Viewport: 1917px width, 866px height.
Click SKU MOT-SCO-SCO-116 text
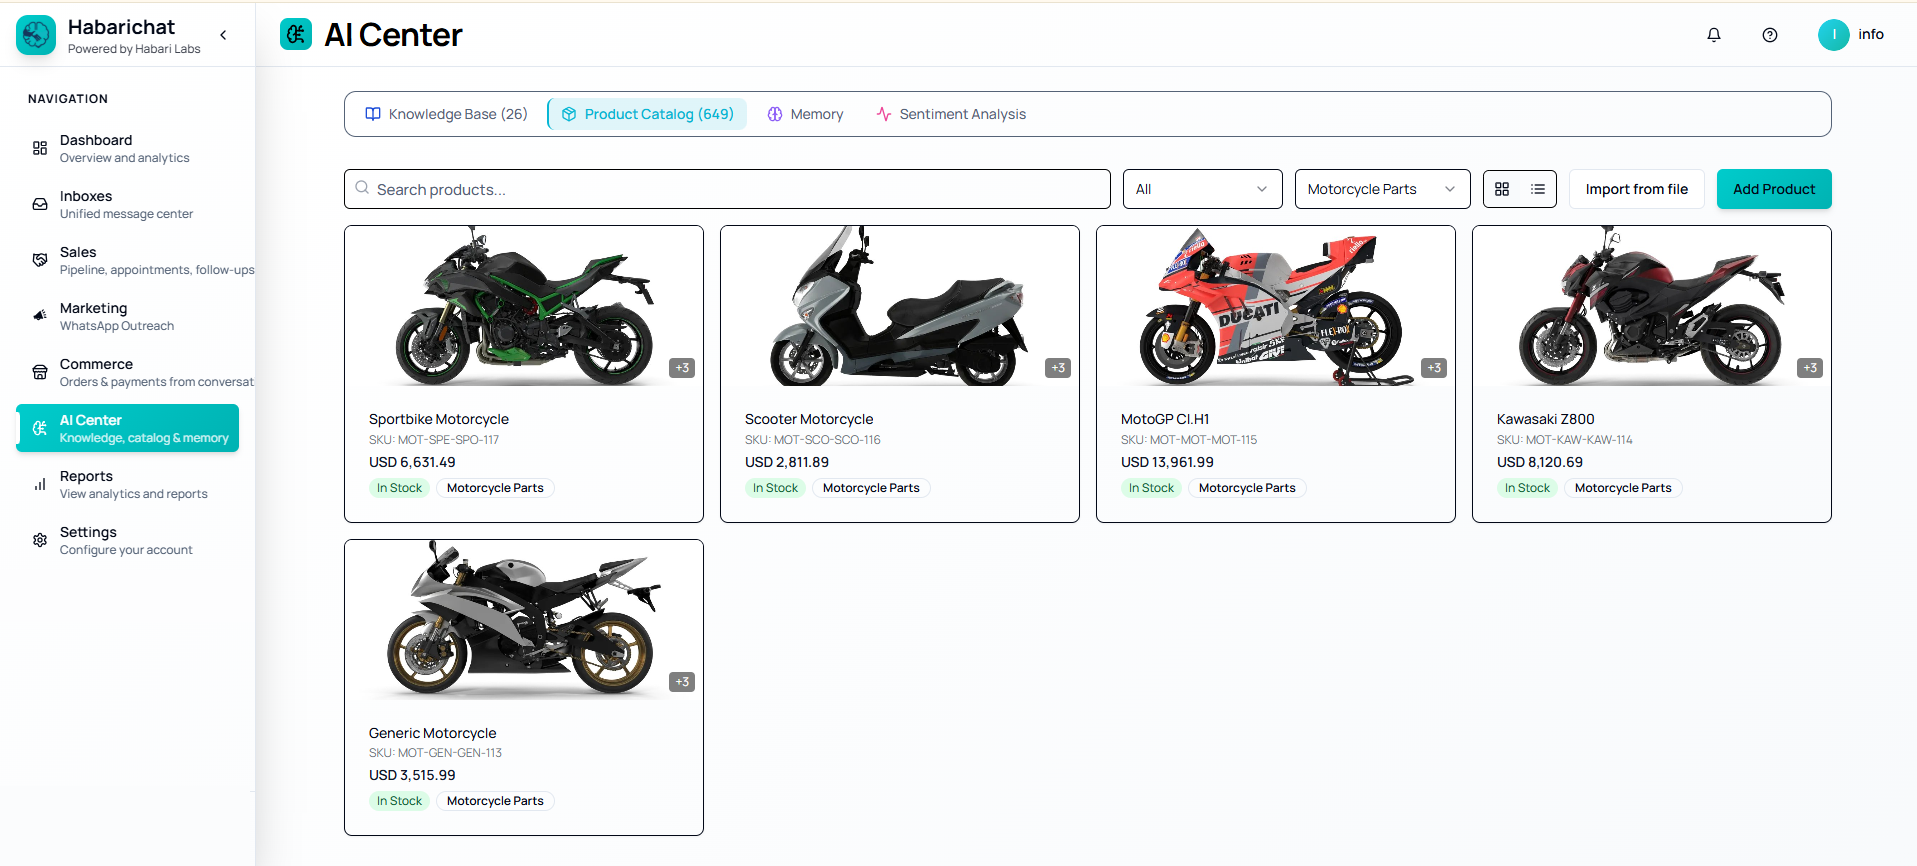(813, 440)
